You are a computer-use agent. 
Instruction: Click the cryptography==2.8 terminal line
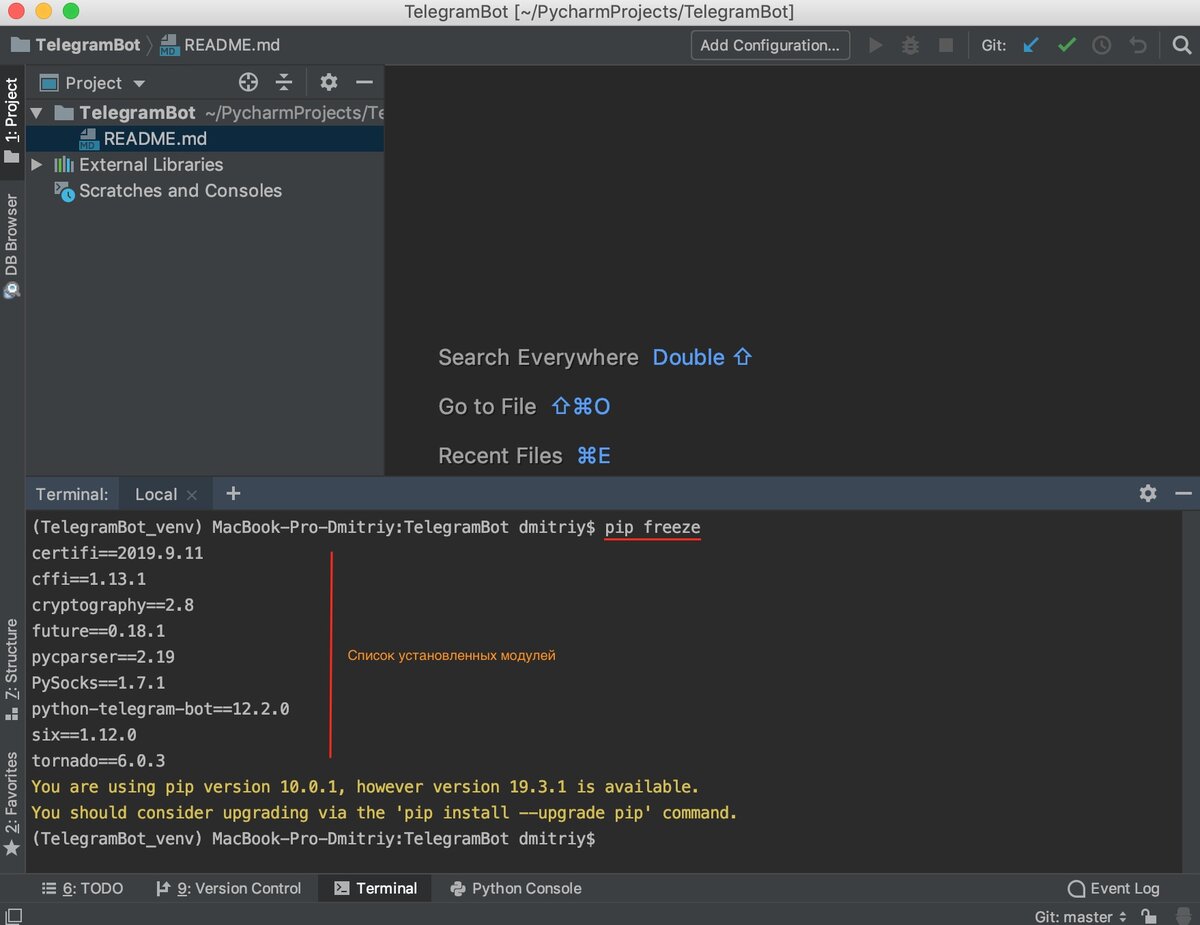pos(113,605)
